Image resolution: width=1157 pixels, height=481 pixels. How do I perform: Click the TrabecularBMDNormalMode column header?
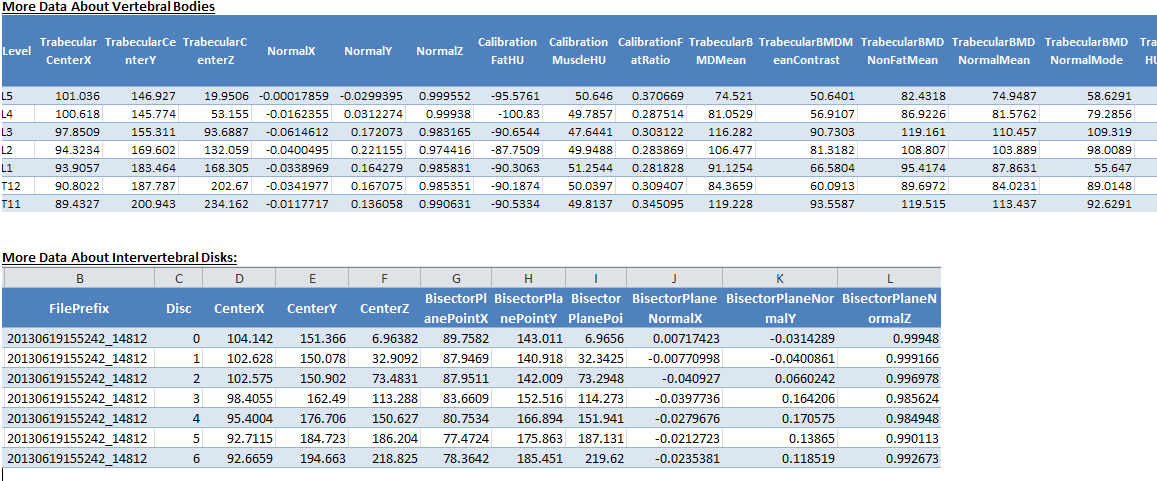click(x=1086, y=51)
